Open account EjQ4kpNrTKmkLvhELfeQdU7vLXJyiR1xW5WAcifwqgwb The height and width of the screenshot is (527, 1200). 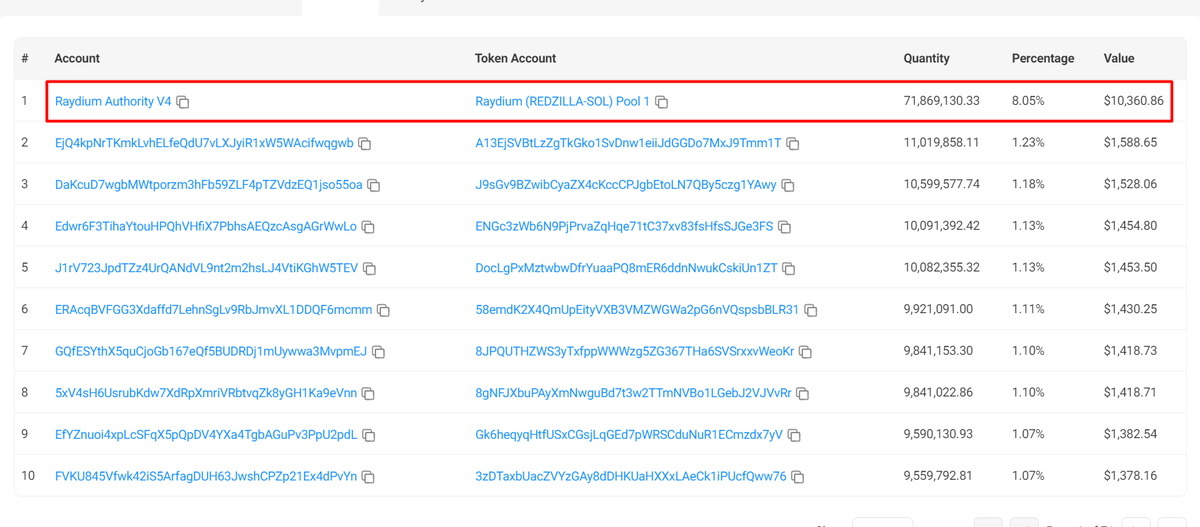pyautogui.click(x=204, y=143)
